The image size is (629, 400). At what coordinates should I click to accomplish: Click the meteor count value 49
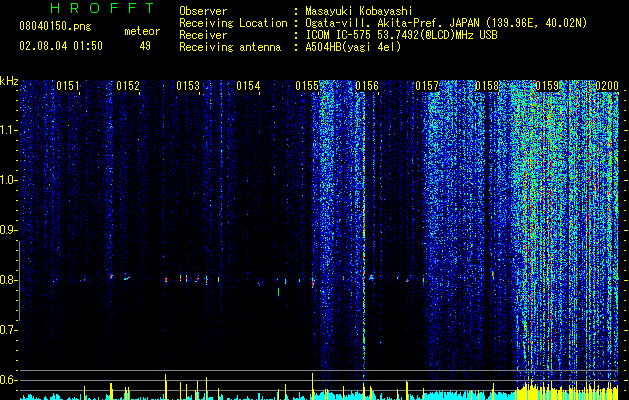[x=145, y=46]
